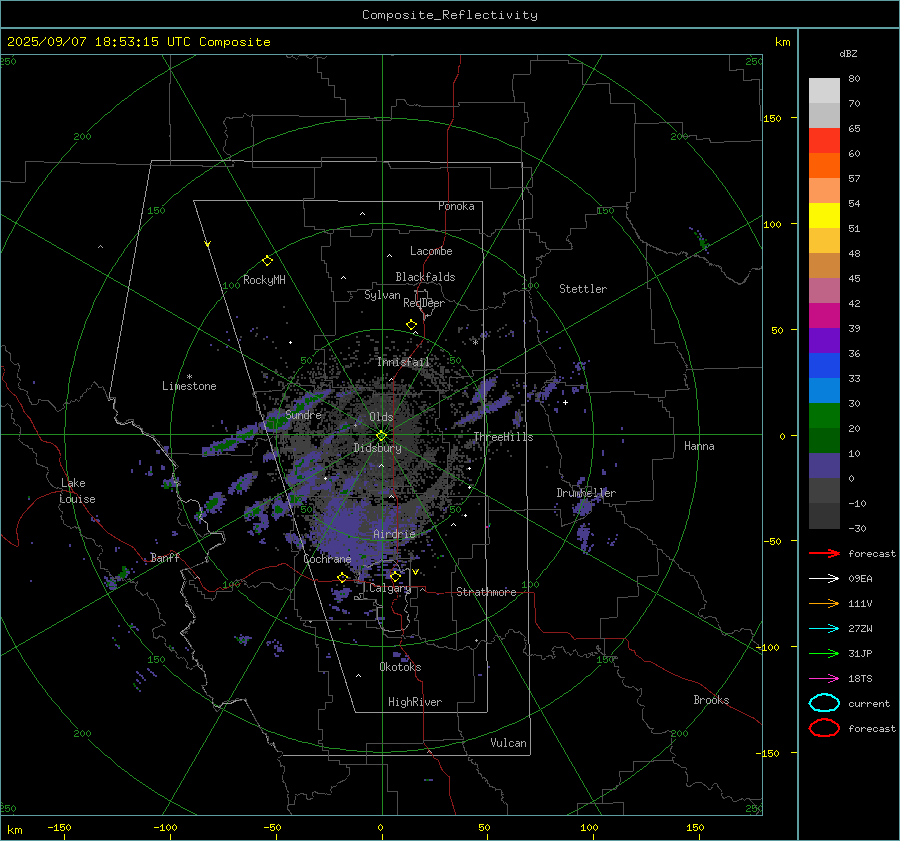Click the Didsbury label on map
900x841 pixels.
pyautogui.click(x=377, y=448)
